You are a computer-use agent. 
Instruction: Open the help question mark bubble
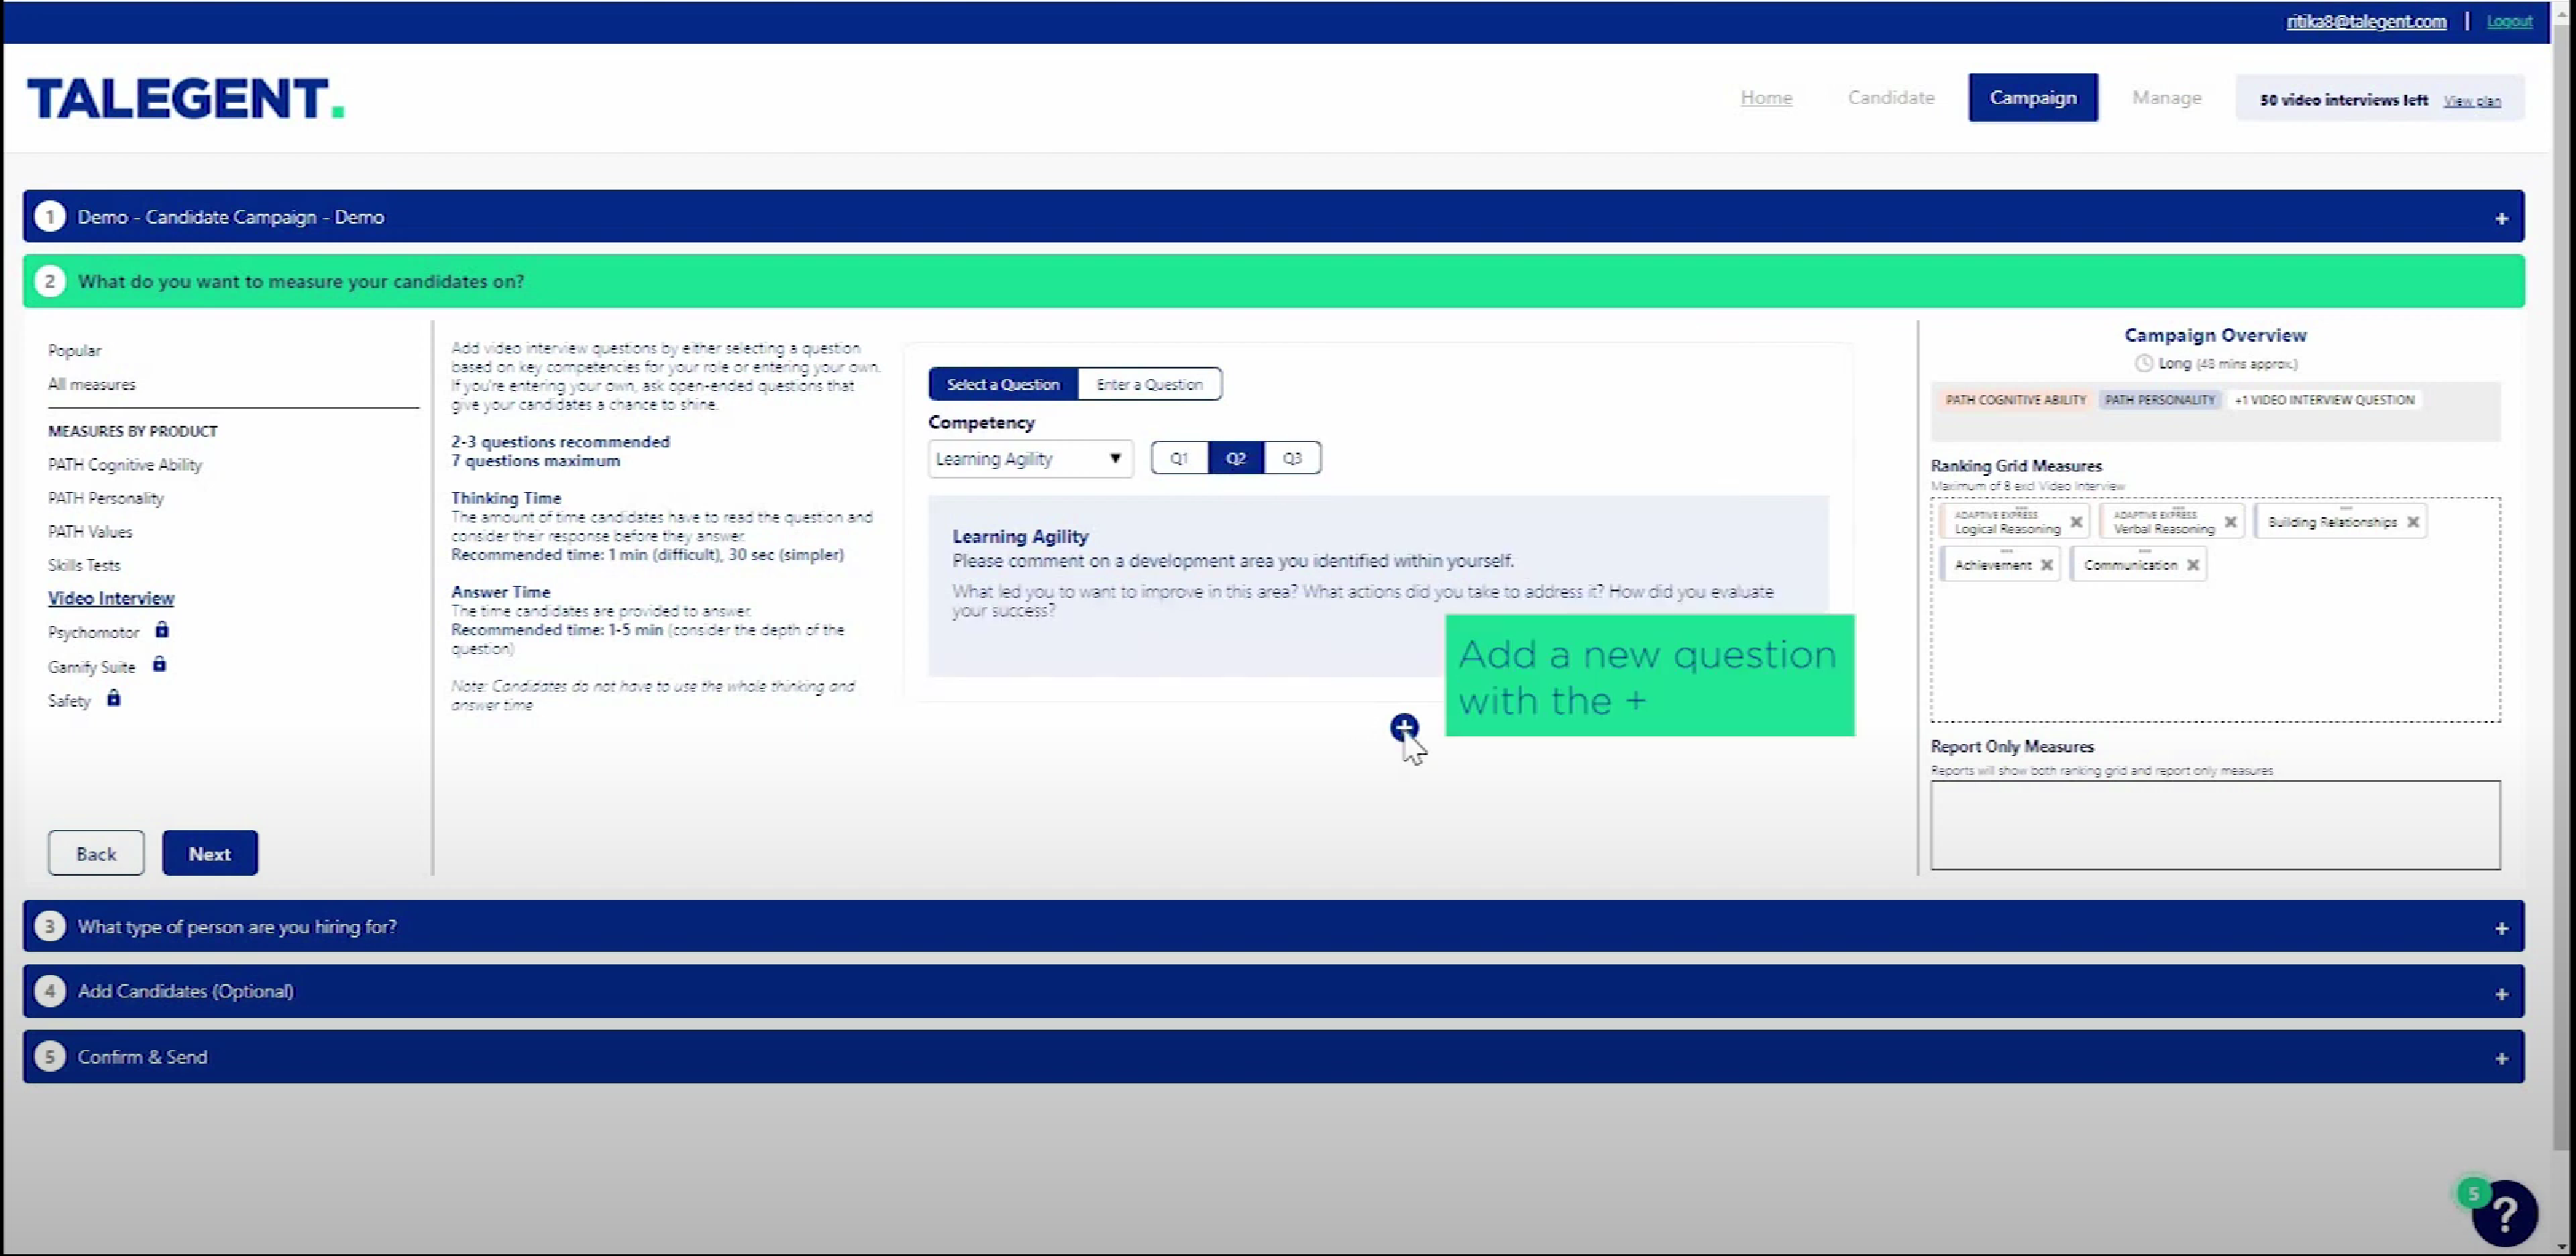click(2506, 1214)
